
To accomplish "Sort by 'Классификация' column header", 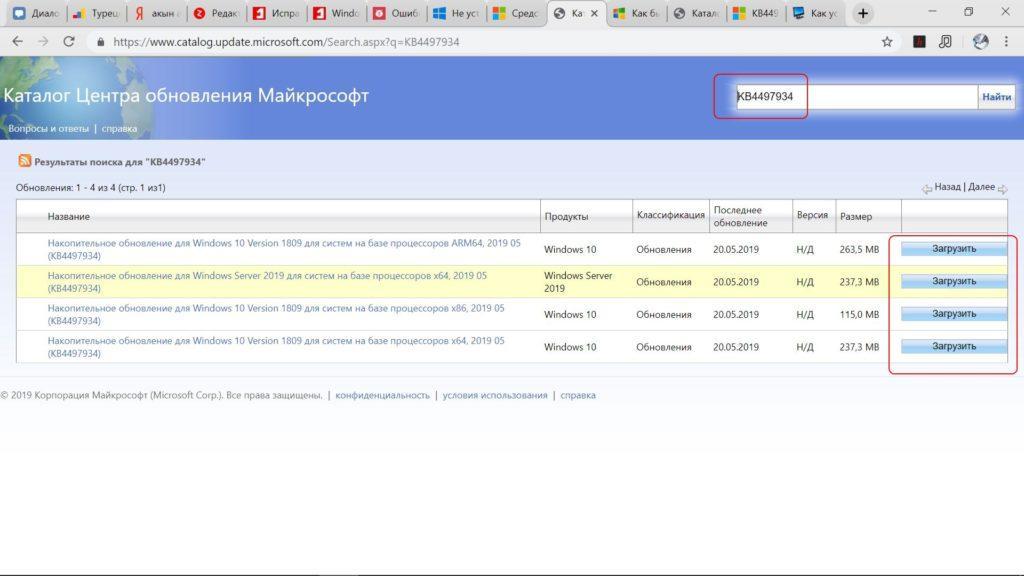I will (x=671, y=215).
